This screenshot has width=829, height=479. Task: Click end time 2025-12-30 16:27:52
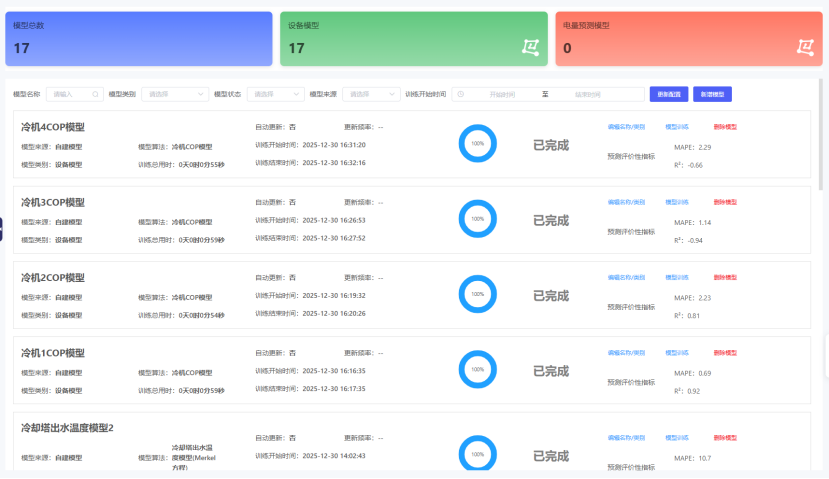334,238
